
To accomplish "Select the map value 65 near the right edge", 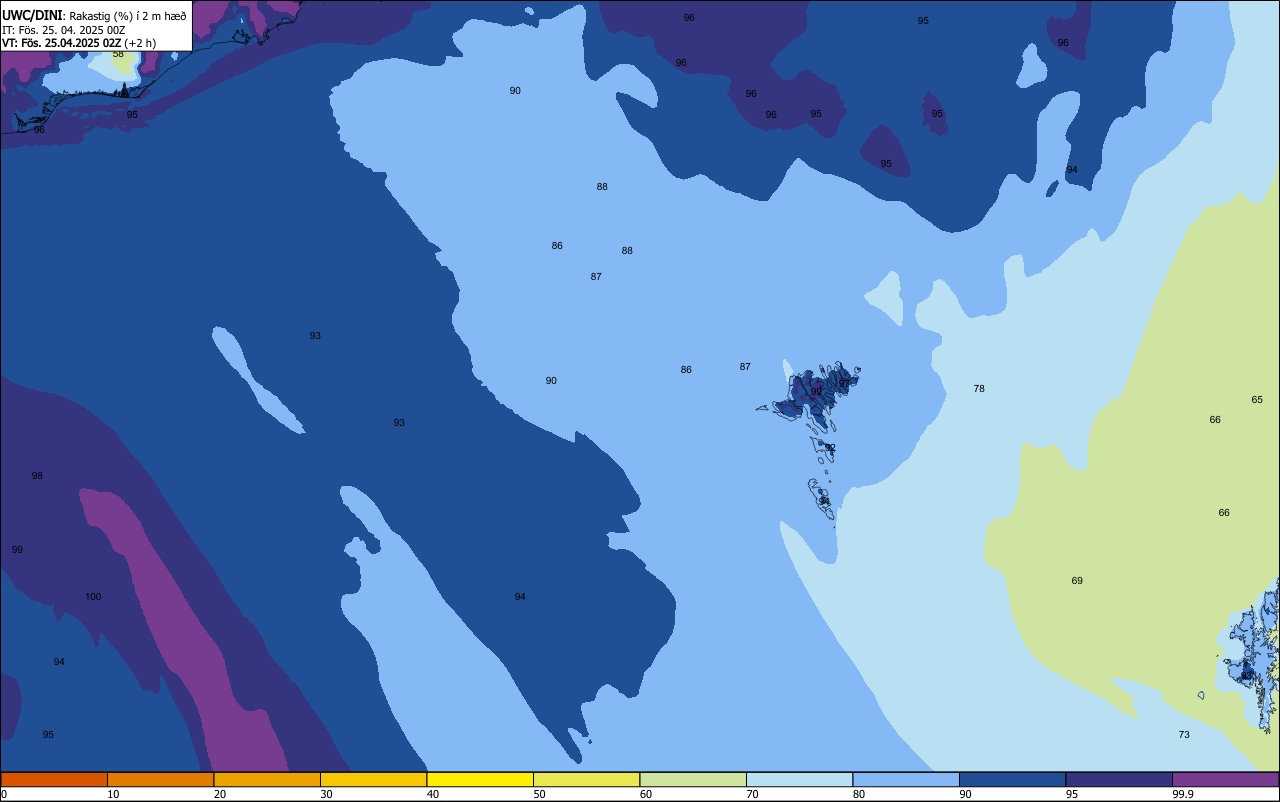I will (x=1257, y=400).
